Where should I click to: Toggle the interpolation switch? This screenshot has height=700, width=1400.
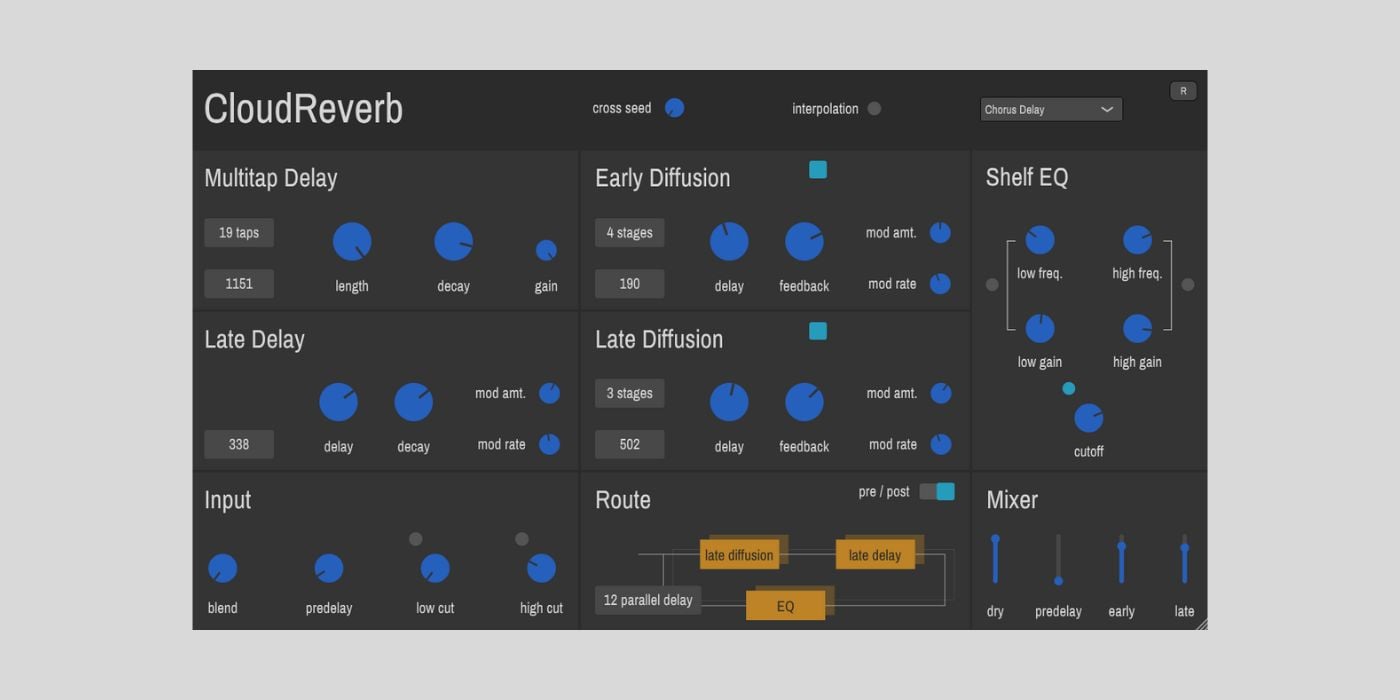click(x=874, y=109)
